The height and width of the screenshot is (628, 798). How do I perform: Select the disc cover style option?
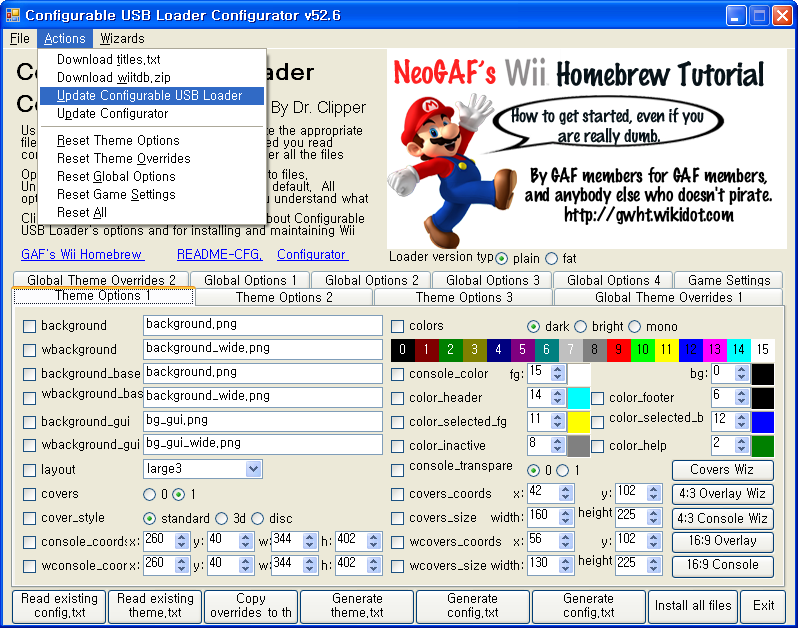click(x=258, y=518)
